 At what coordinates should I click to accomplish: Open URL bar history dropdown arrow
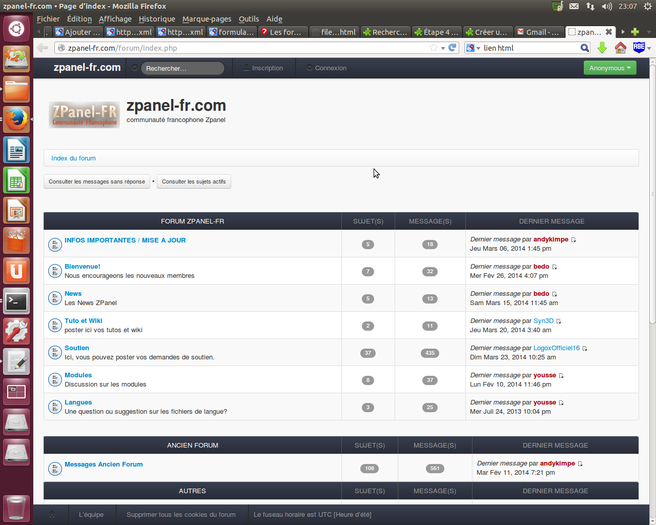click(443, 48)
